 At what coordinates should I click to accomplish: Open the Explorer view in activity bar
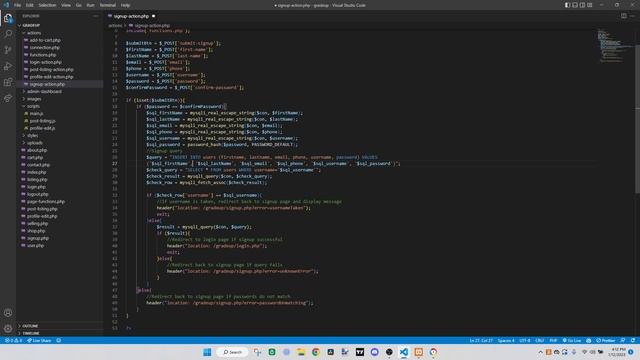click(8, 18)
